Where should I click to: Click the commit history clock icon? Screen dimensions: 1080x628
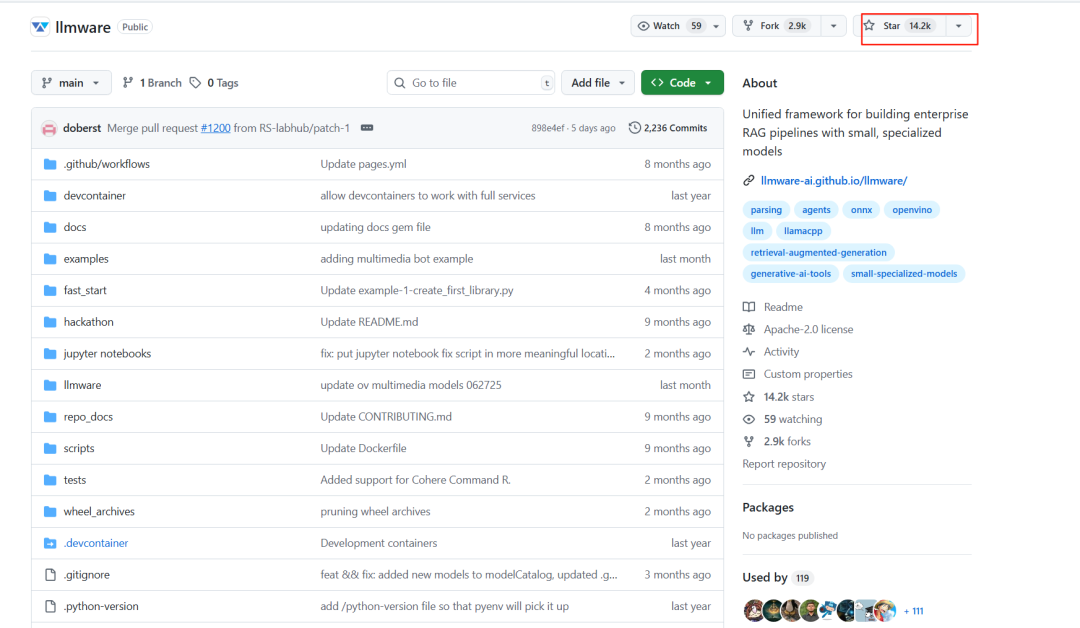tap(634, 128)
